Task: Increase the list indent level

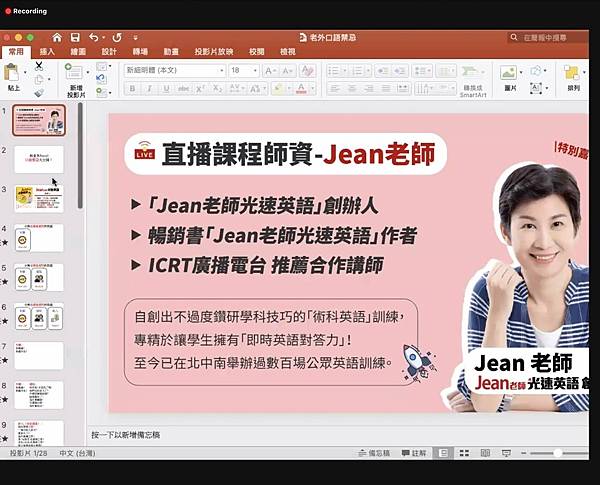Action: tap(400, 71)
